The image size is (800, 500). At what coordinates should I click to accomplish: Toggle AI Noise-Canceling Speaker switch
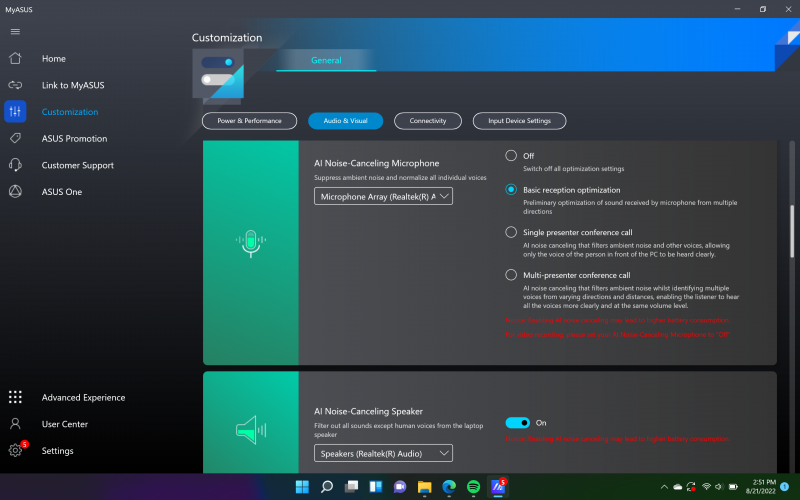pyautogui.click(x=517, y=422)
